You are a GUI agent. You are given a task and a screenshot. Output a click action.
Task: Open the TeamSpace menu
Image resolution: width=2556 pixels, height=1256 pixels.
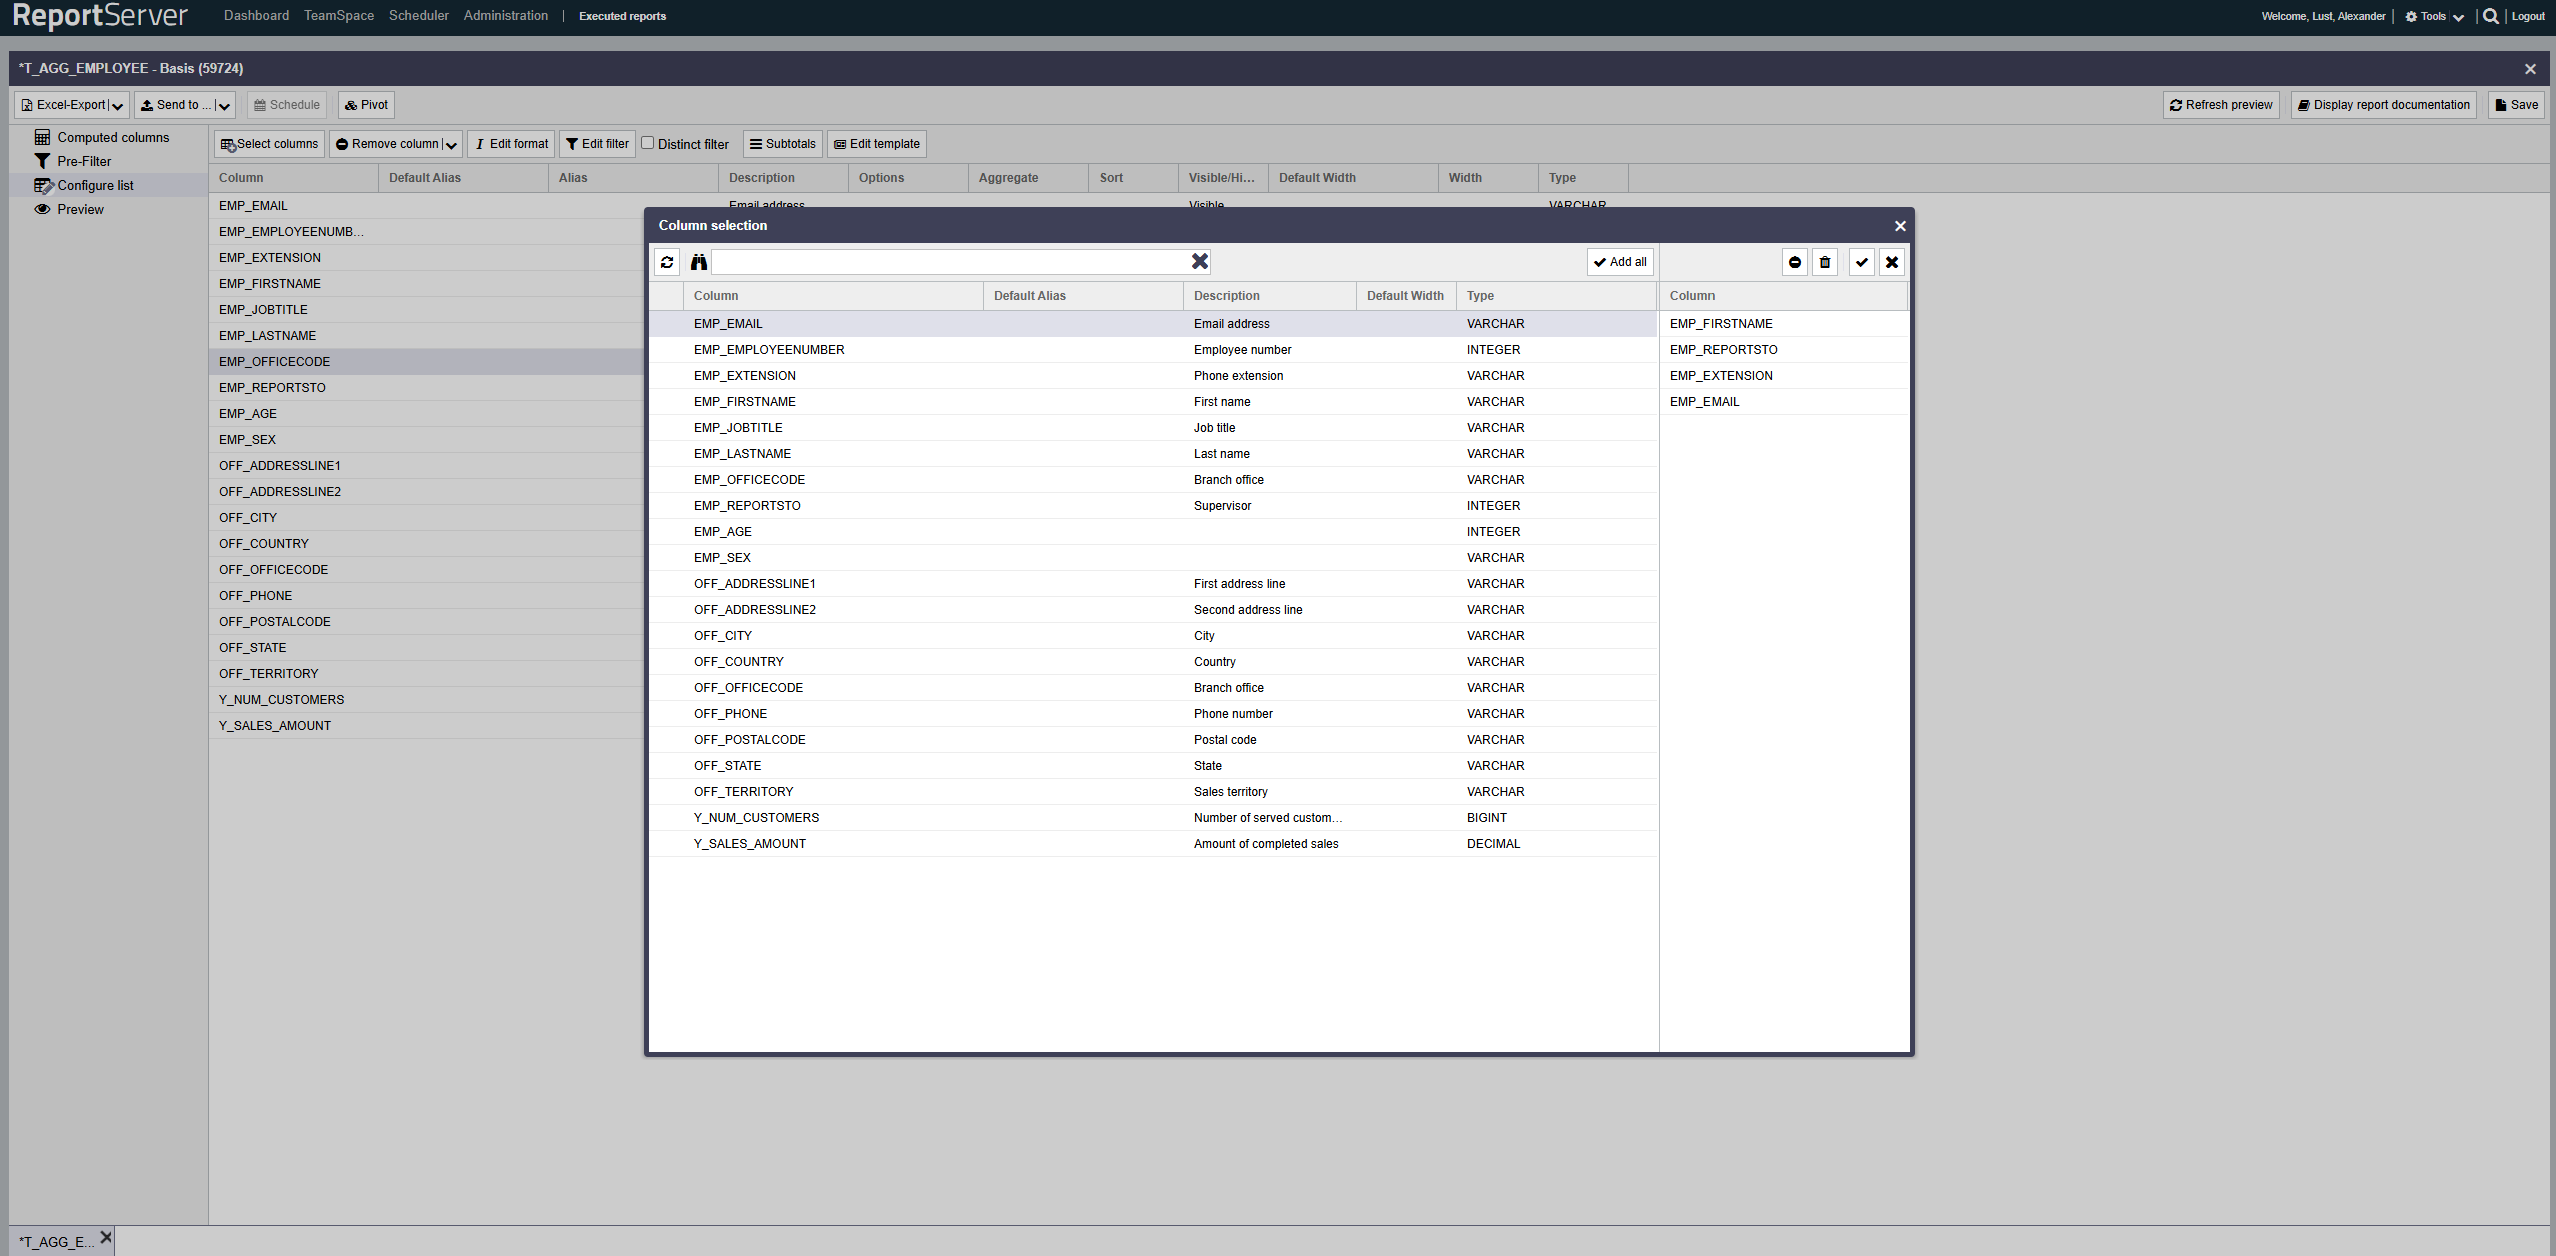point(339,16)
